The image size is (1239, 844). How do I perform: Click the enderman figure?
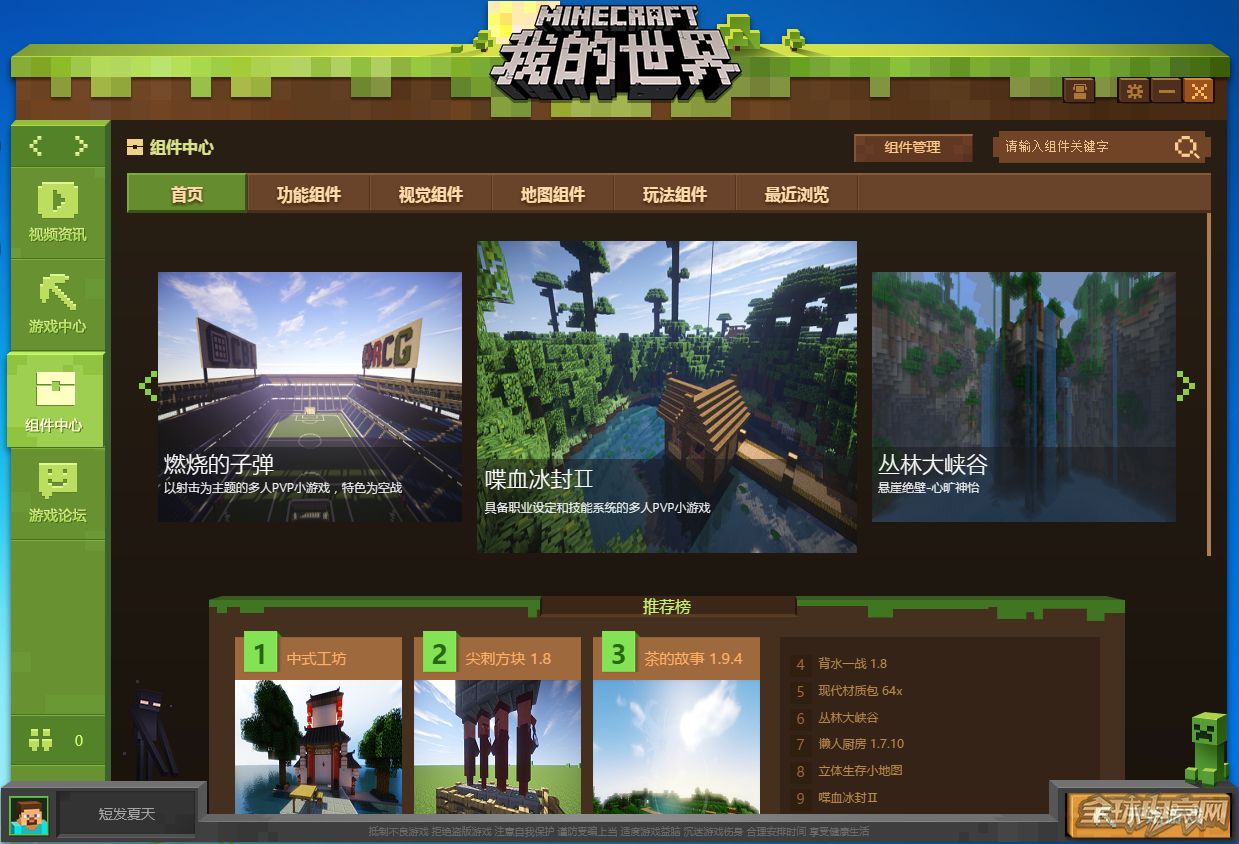154,733
